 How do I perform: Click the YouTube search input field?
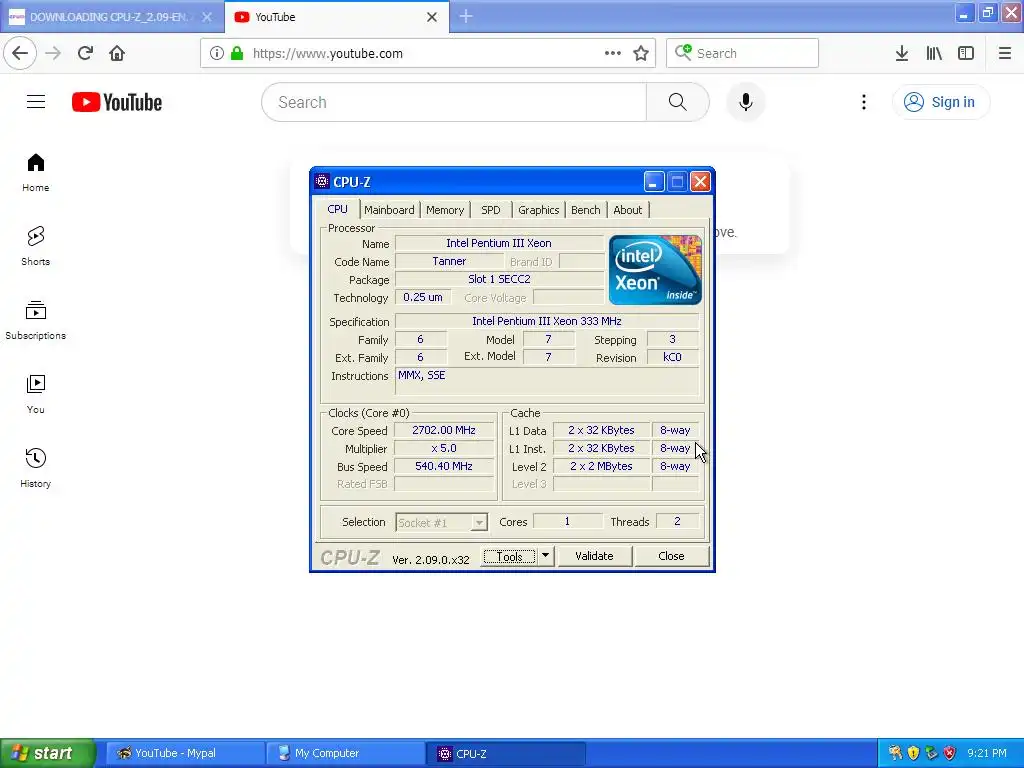[454, 102]
